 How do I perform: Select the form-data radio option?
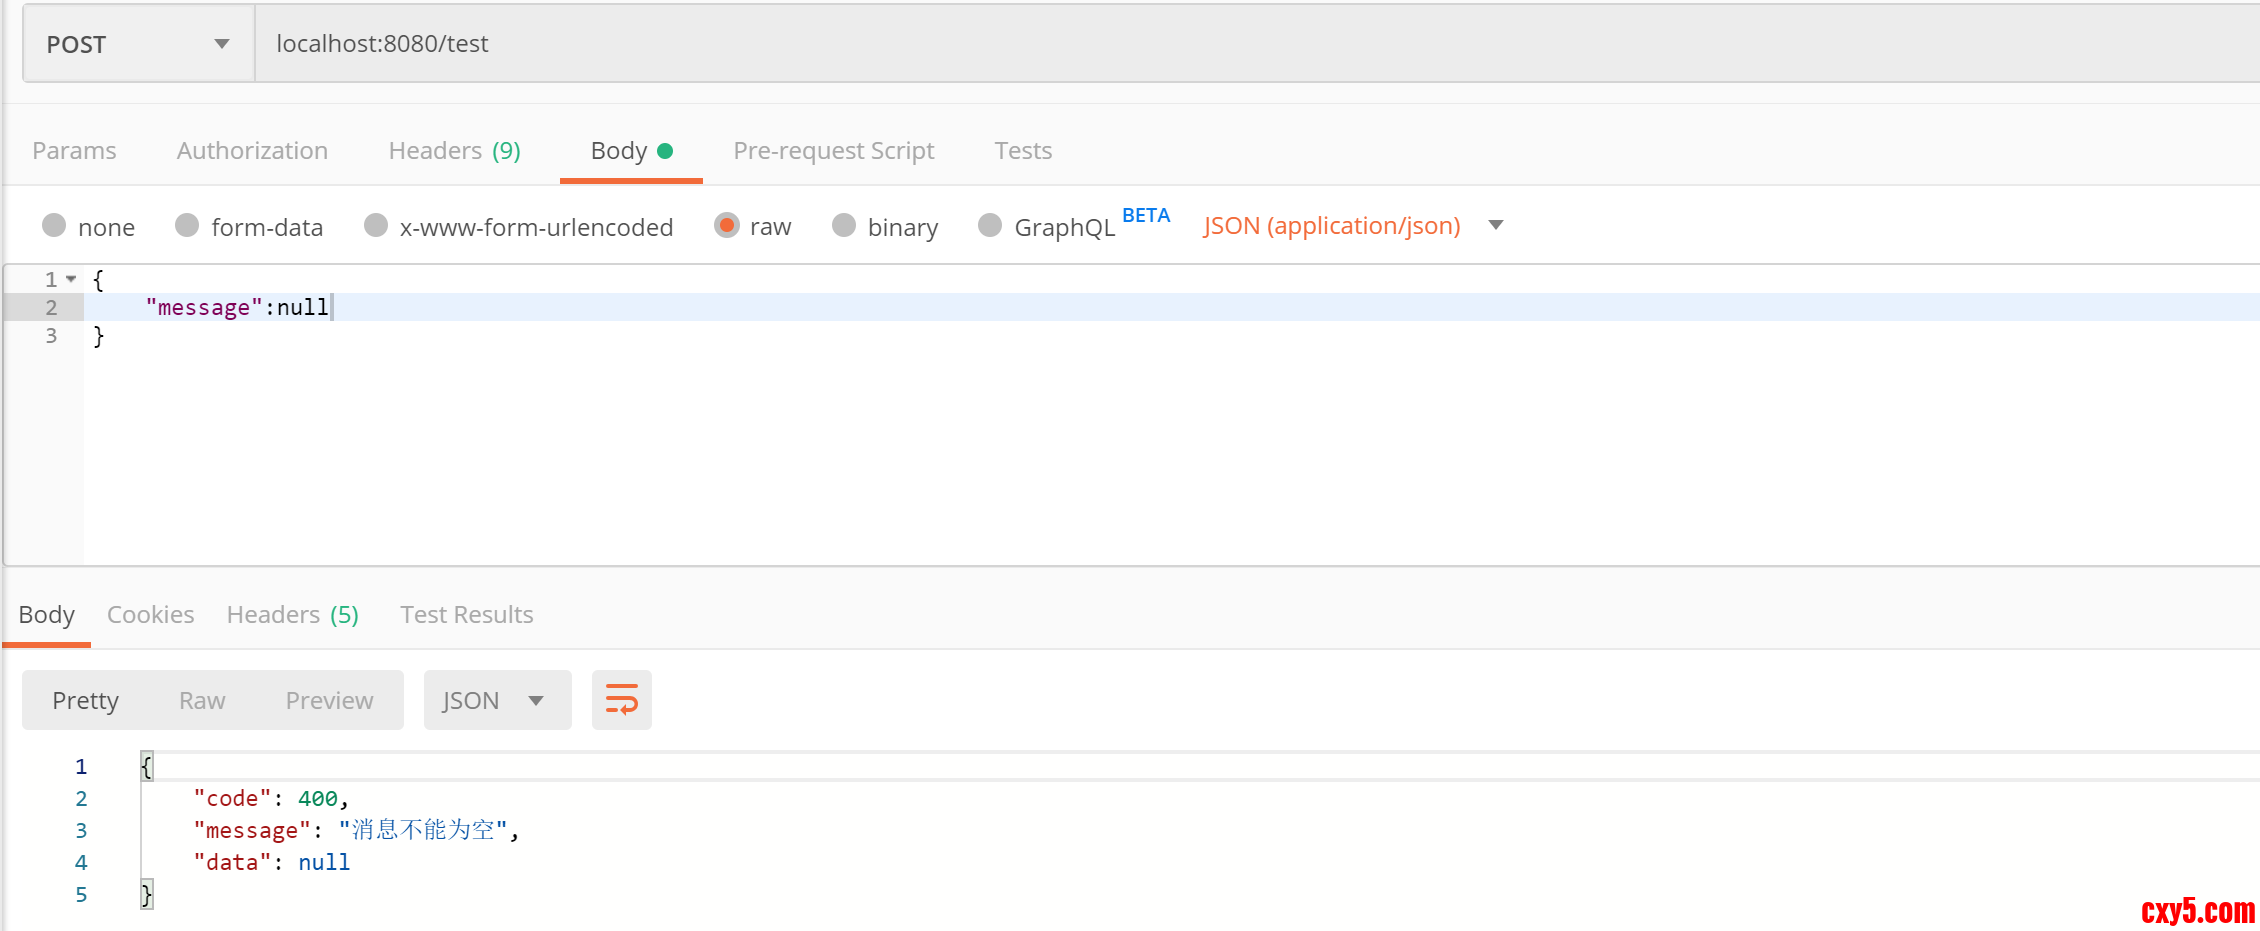pos(187,226)
